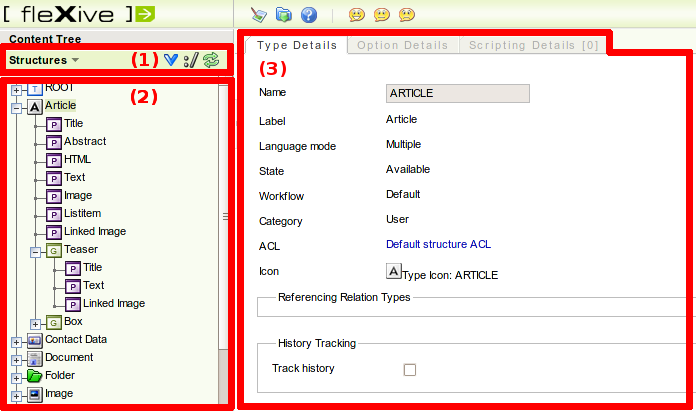The image size is (696, 411).
Task: Switch to the Type Details tab
Action: 297,45
